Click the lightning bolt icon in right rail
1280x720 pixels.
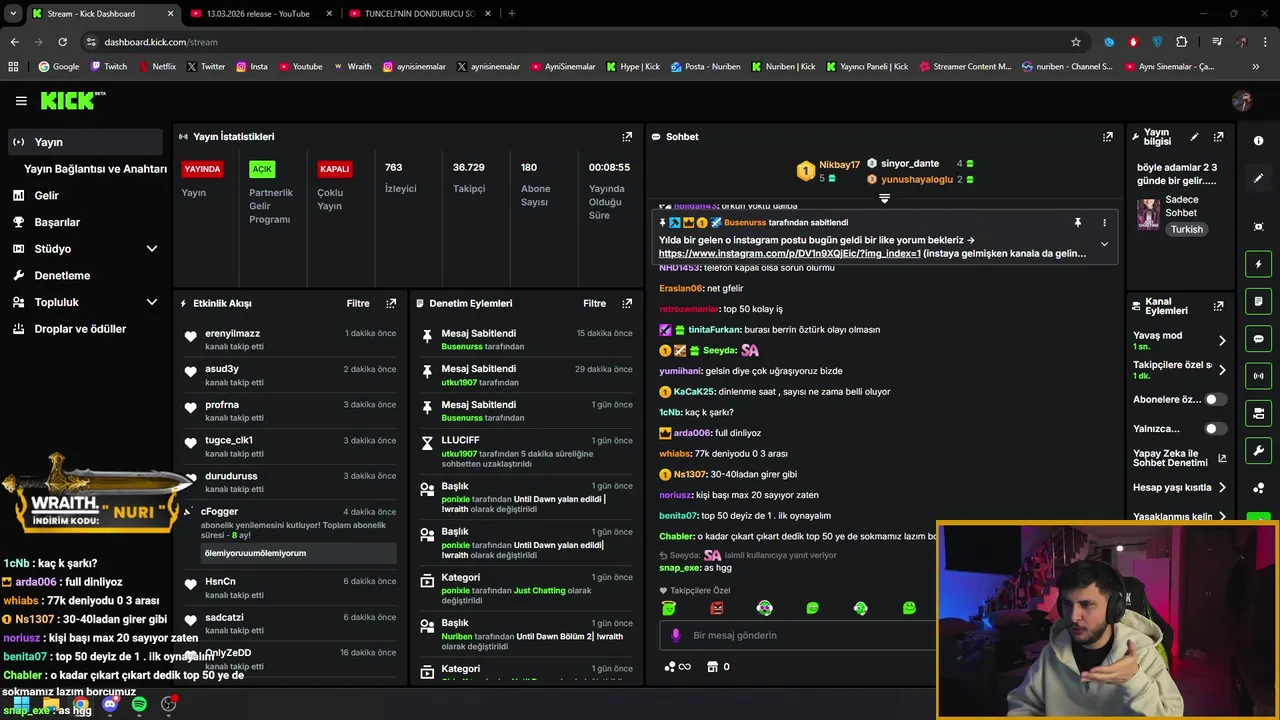tap(1258, 264)
